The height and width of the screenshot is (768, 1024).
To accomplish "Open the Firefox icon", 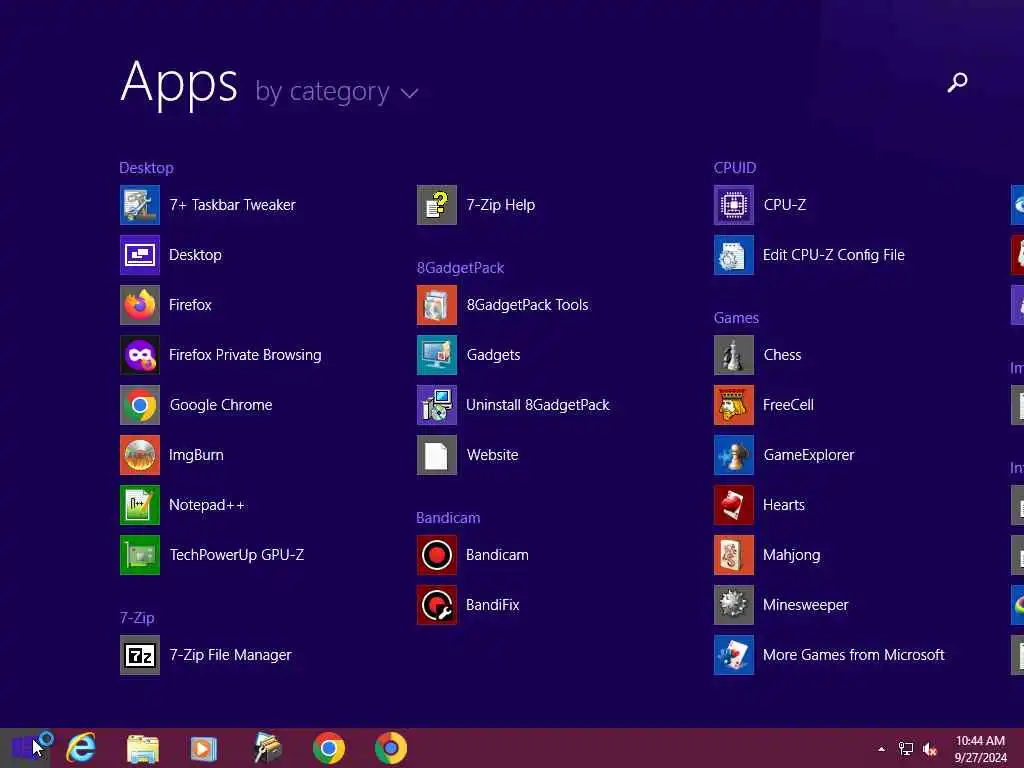I will (x=140, y=305).
